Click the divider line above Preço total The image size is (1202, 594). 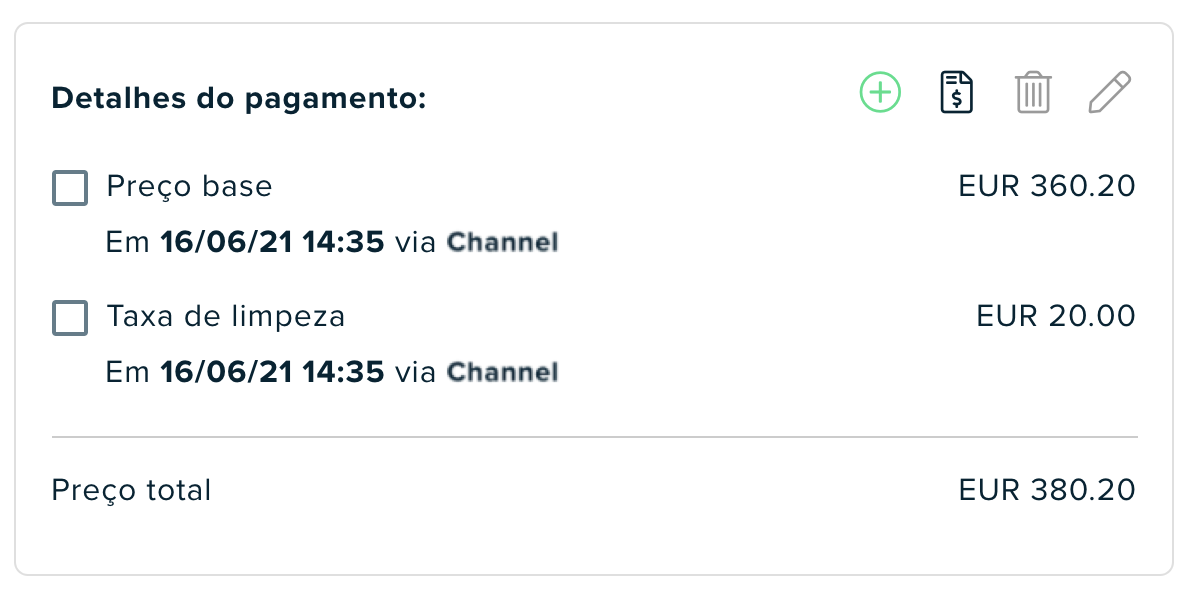click(x=595, y=437)
